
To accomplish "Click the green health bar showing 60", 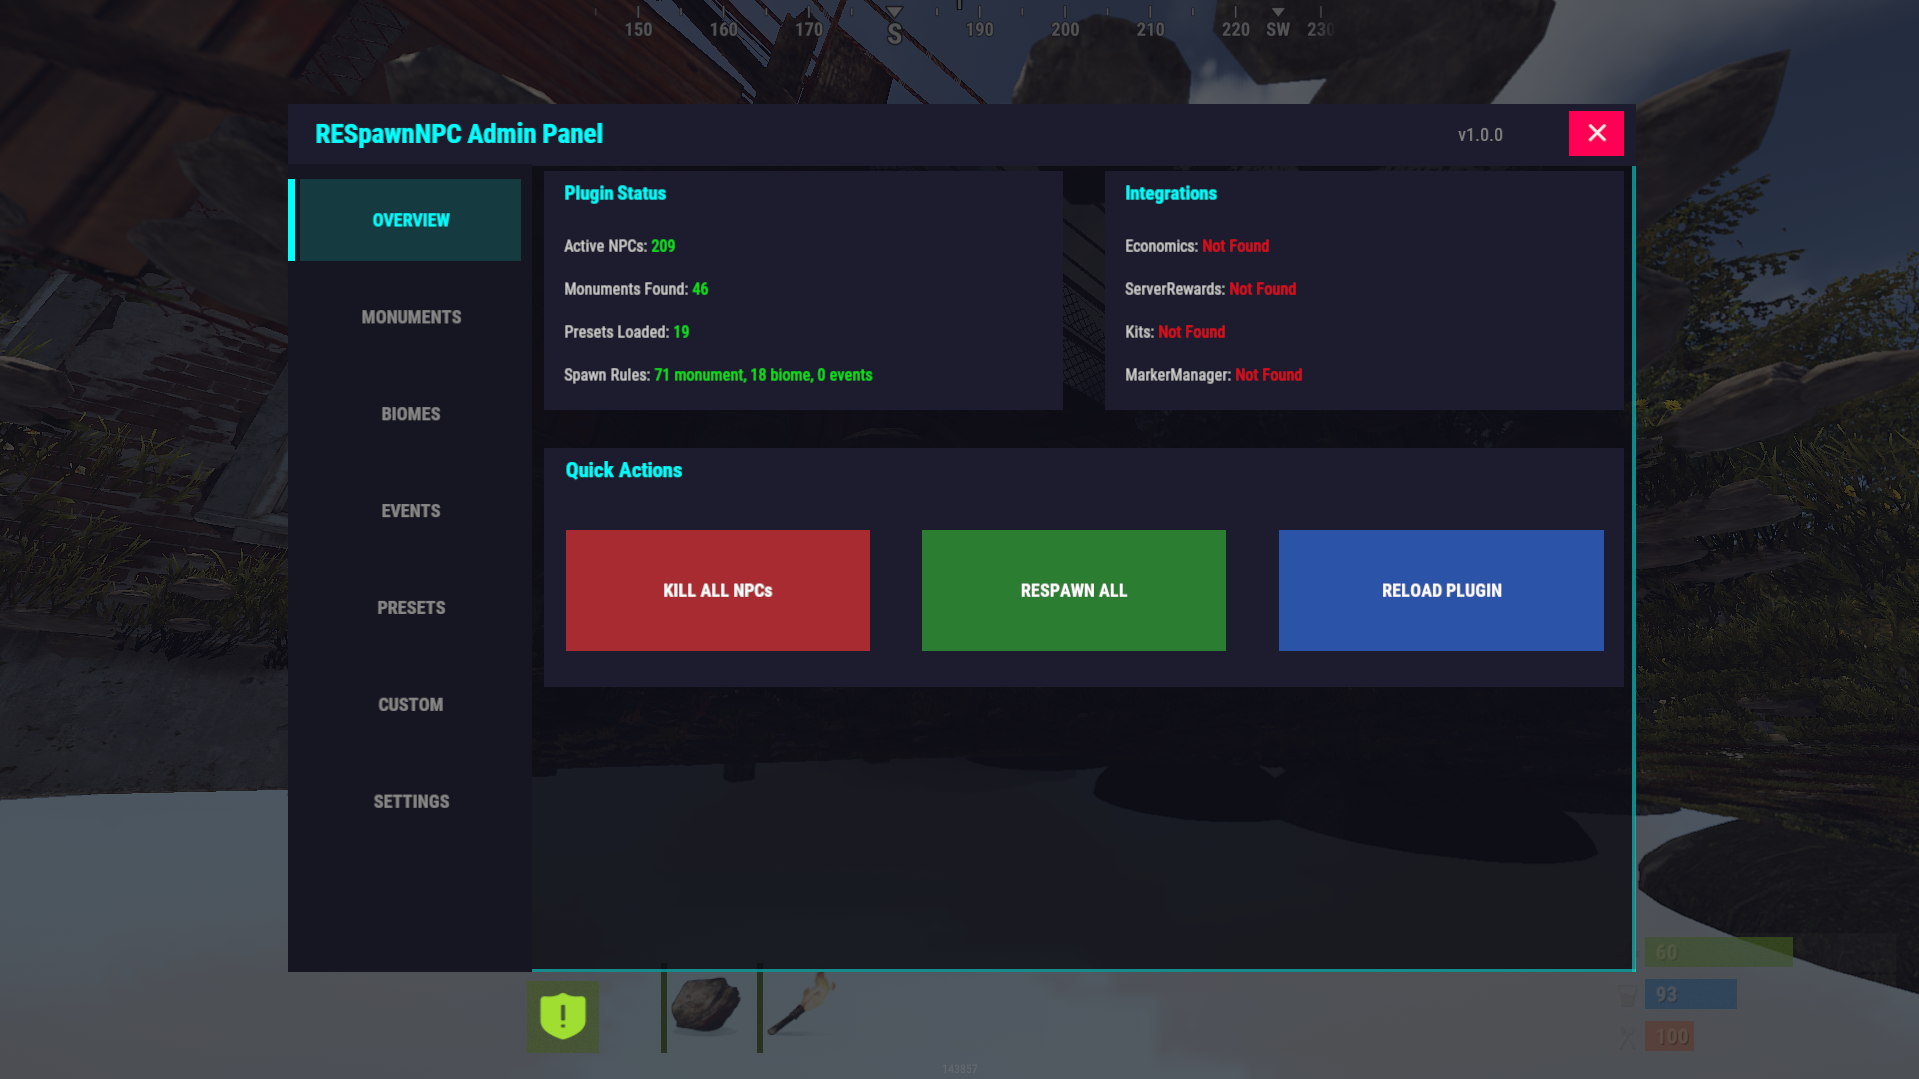I will [1718, 952].
